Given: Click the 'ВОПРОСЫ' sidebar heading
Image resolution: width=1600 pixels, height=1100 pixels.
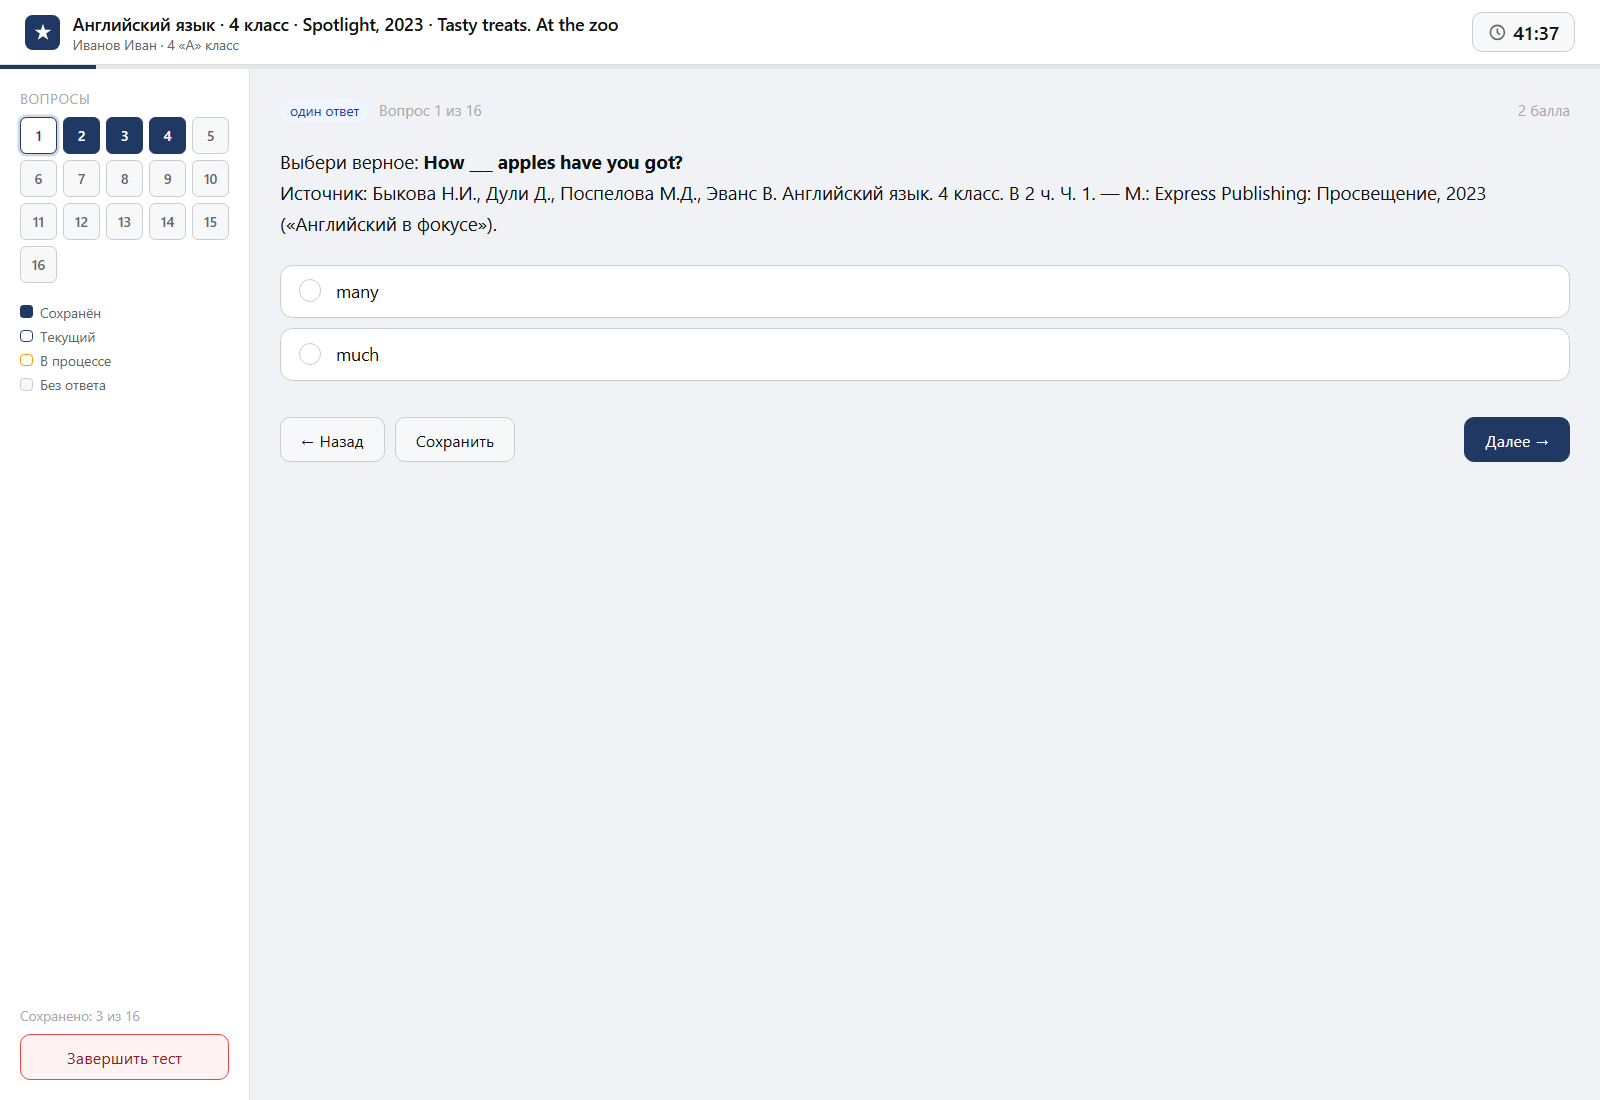Looking at the screenshot, I should 55,99.
